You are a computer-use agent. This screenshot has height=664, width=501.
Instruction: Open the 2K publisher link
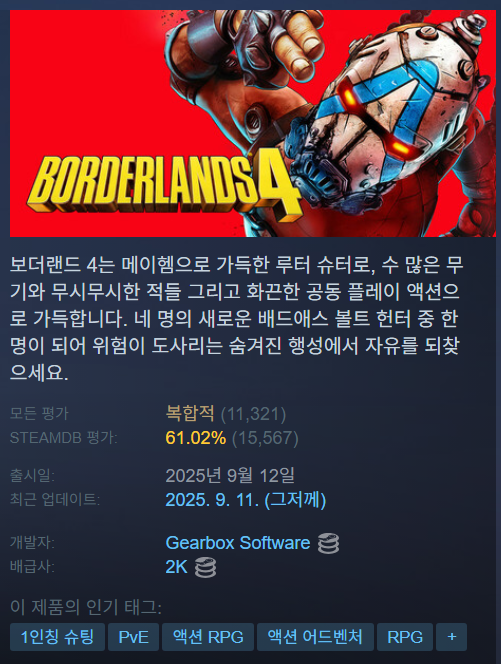pyautogui.click(x=176, y=567)
